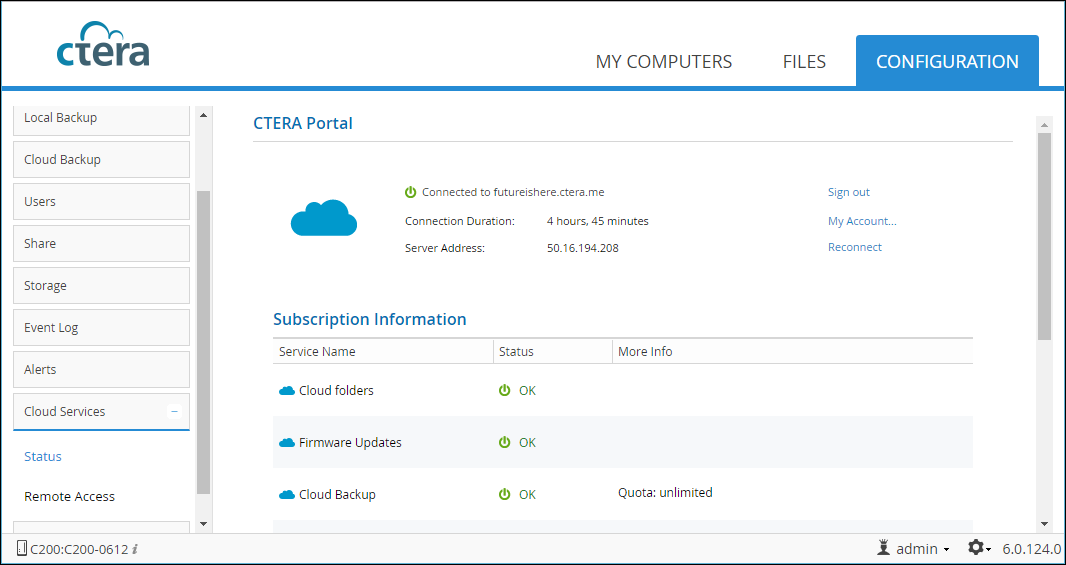Open the Share section
The image size is (1066, 565).
[101, 243]
